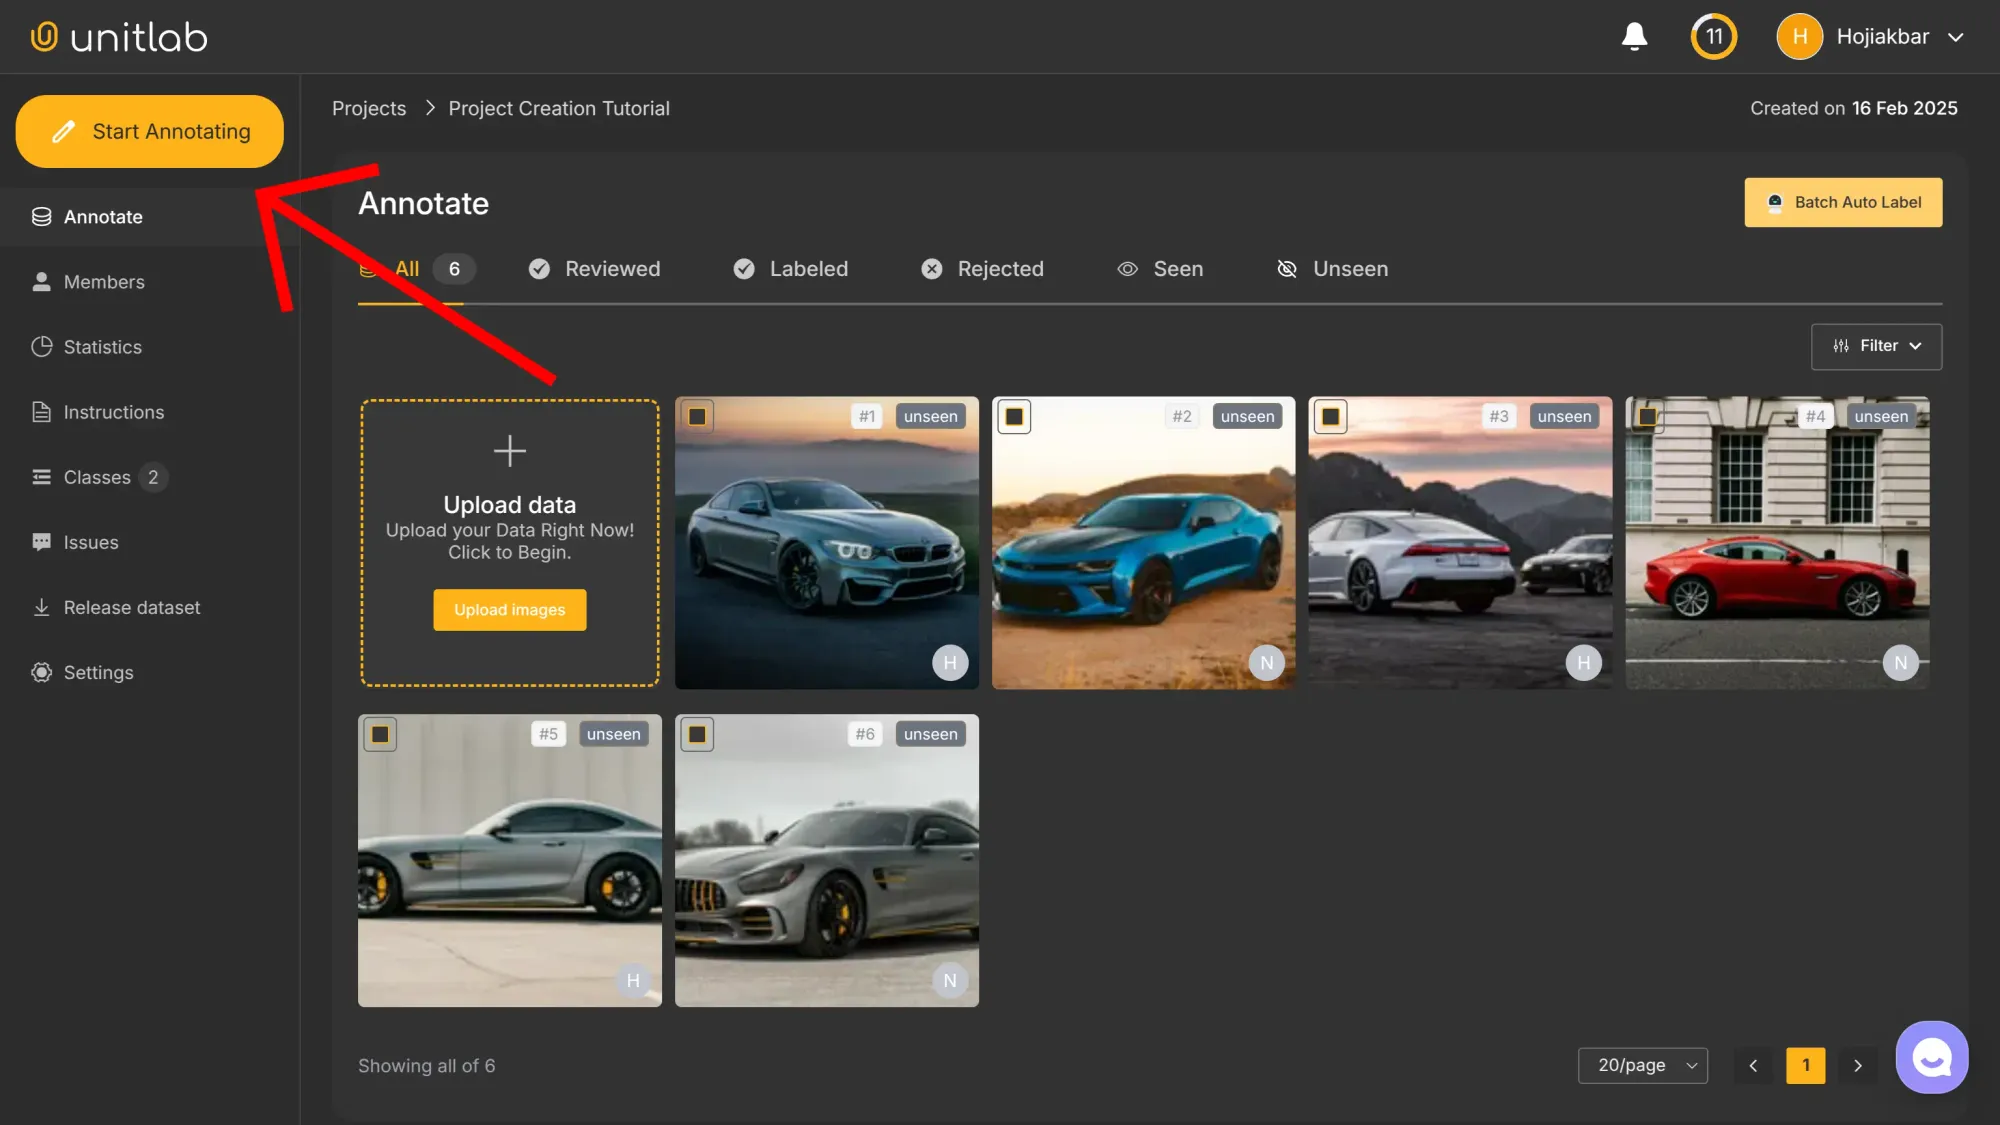Viewport: 2000px width, 1125px height.
Task: Click the Start Annotating button
Action: tap(150, 131)
